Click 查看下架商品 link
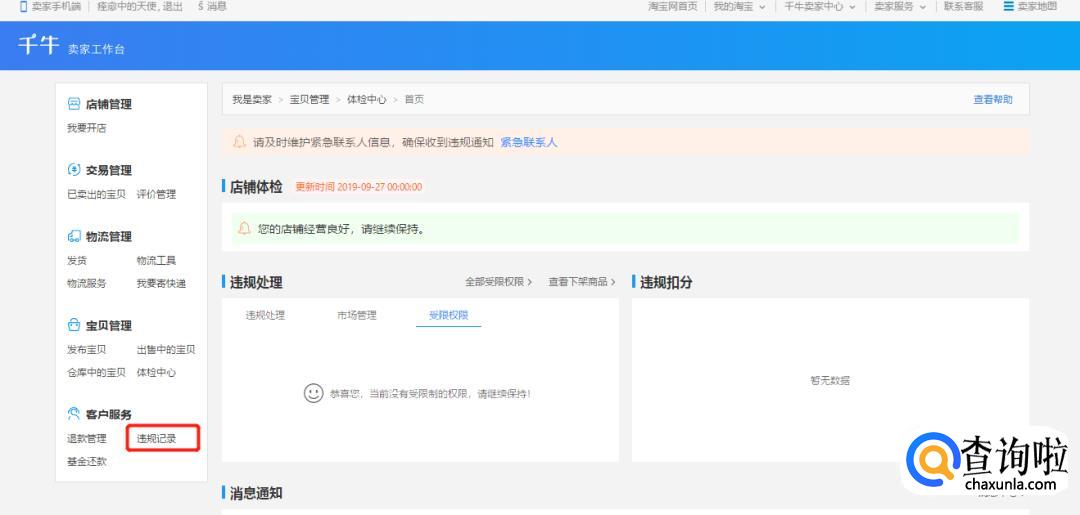Viewport: 1080px width, 515px height. tap(581, 282)
